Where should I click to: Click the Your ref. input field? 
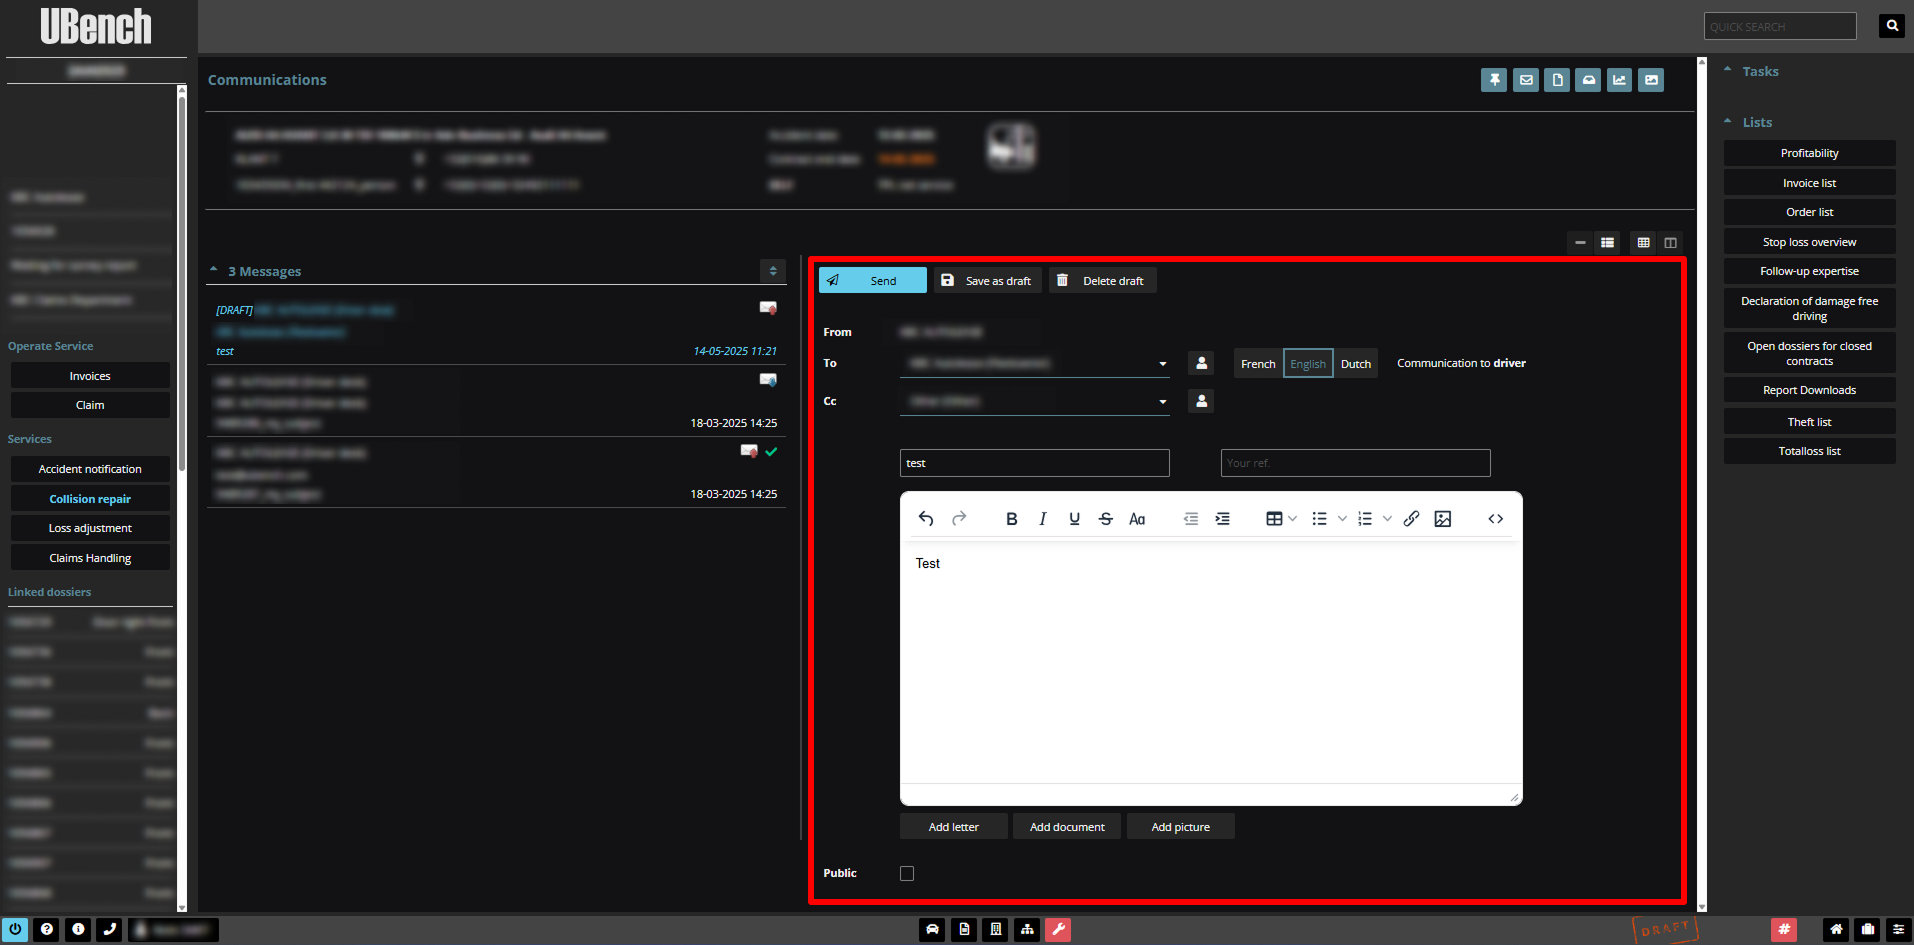pos(1355,463)
